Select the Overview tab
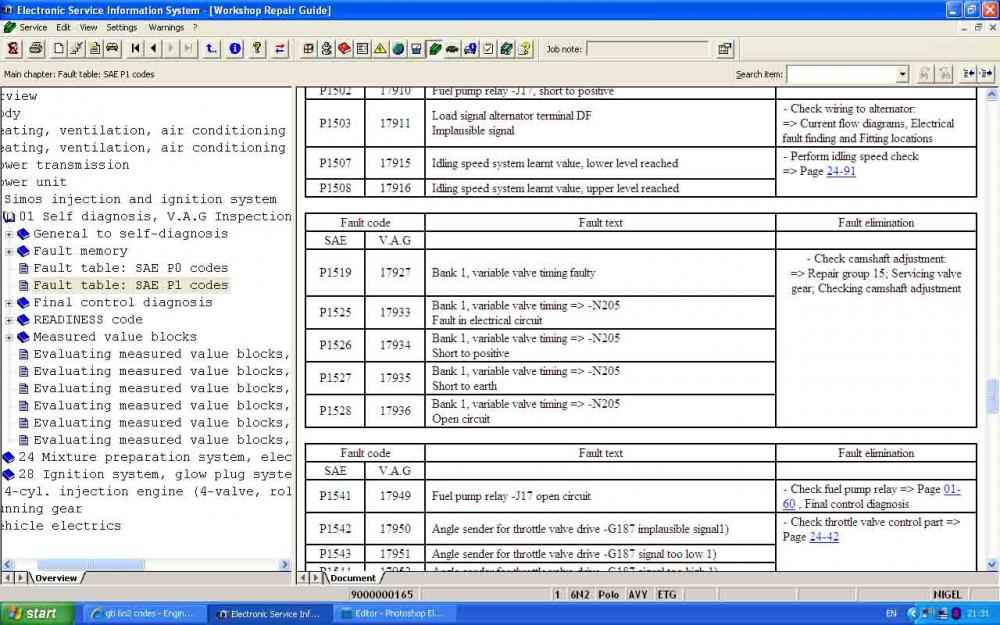The height and width of the screenshot is (625, 1000). 56,578
